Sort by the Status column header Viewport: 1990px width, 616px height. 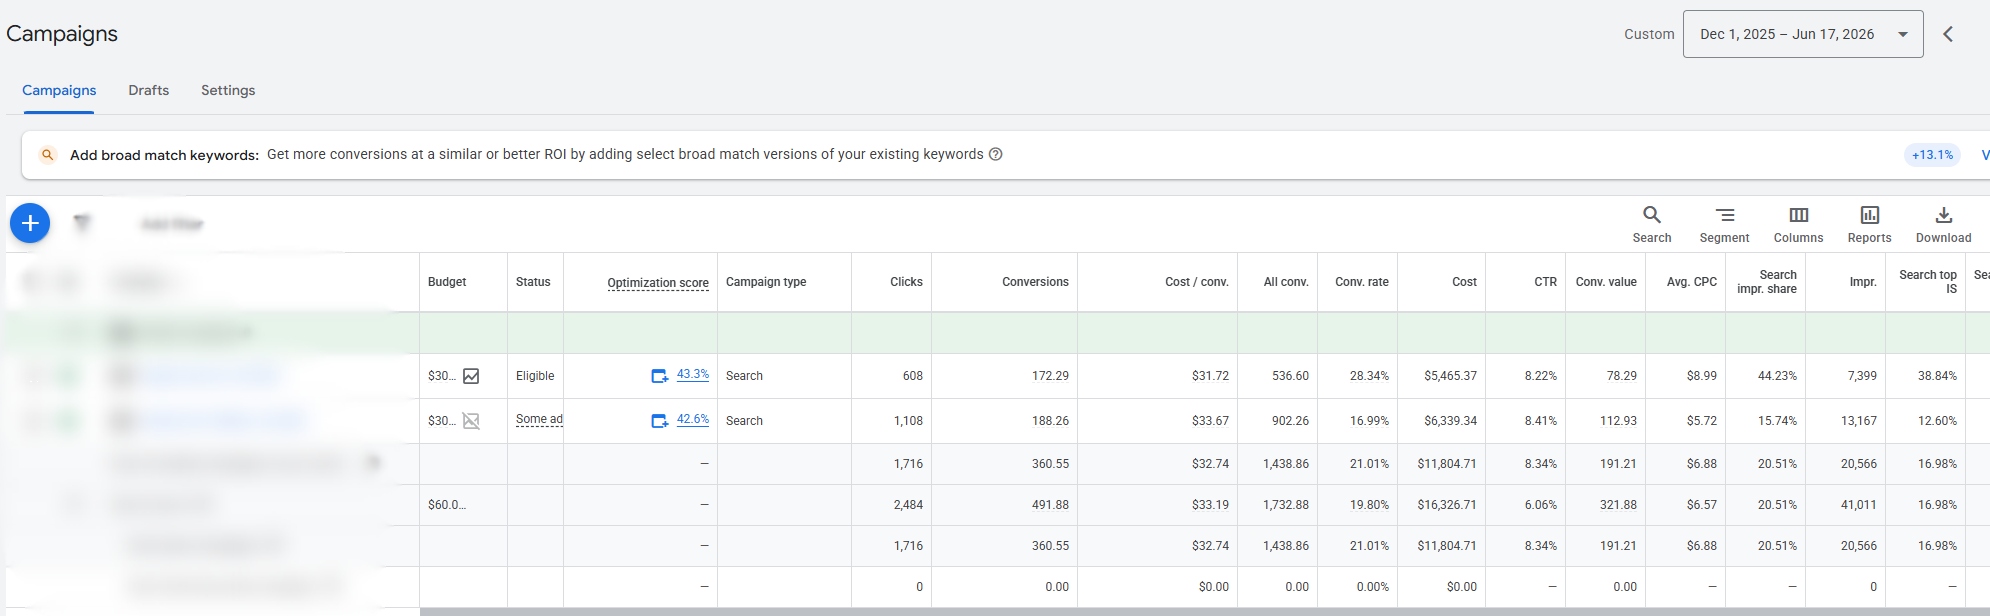tap(533, 282)
